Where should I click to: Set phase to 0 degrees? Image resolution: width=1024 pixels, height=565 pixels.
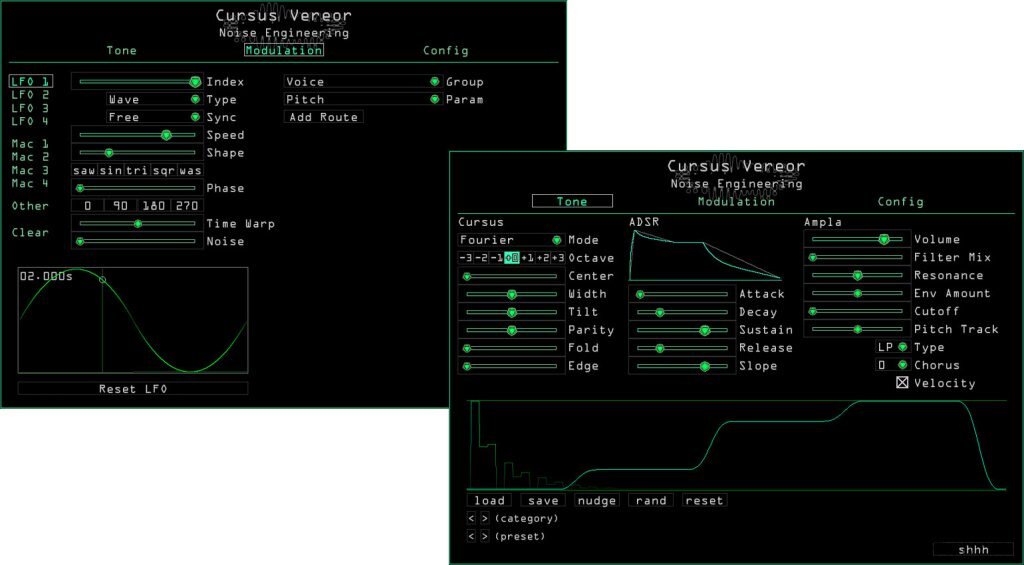click(x=88, y=206)
